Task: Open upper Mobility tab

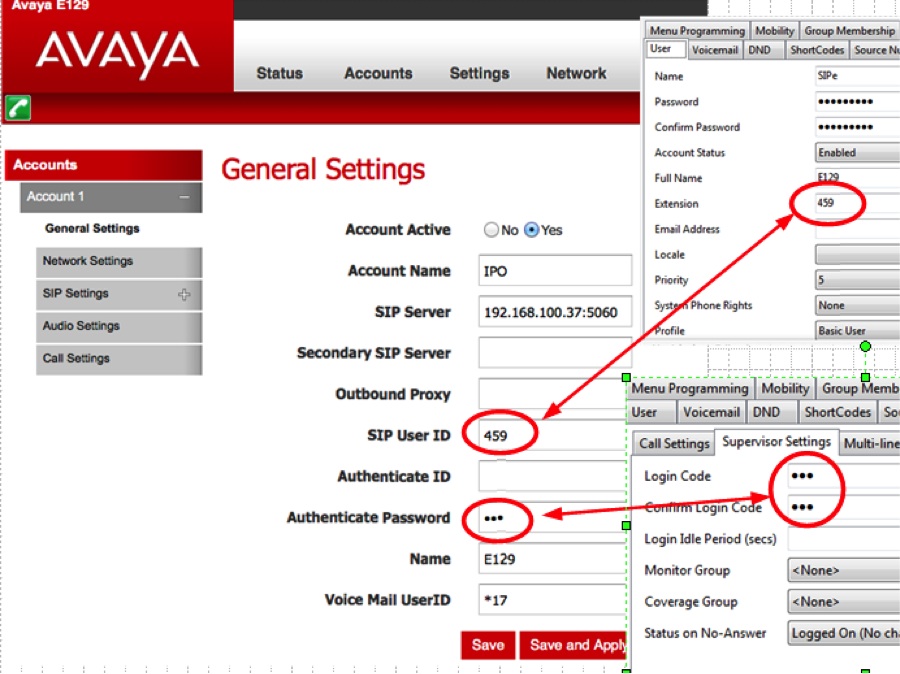Action: point(774,30)
